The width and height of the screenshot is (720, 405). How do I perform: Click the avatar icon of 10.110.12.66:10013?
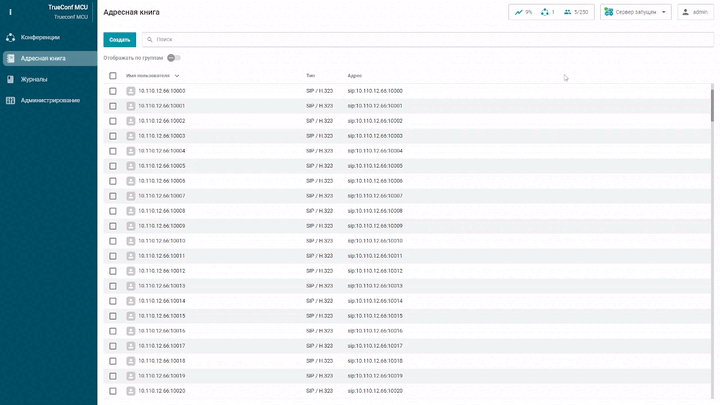coord(131,286)
